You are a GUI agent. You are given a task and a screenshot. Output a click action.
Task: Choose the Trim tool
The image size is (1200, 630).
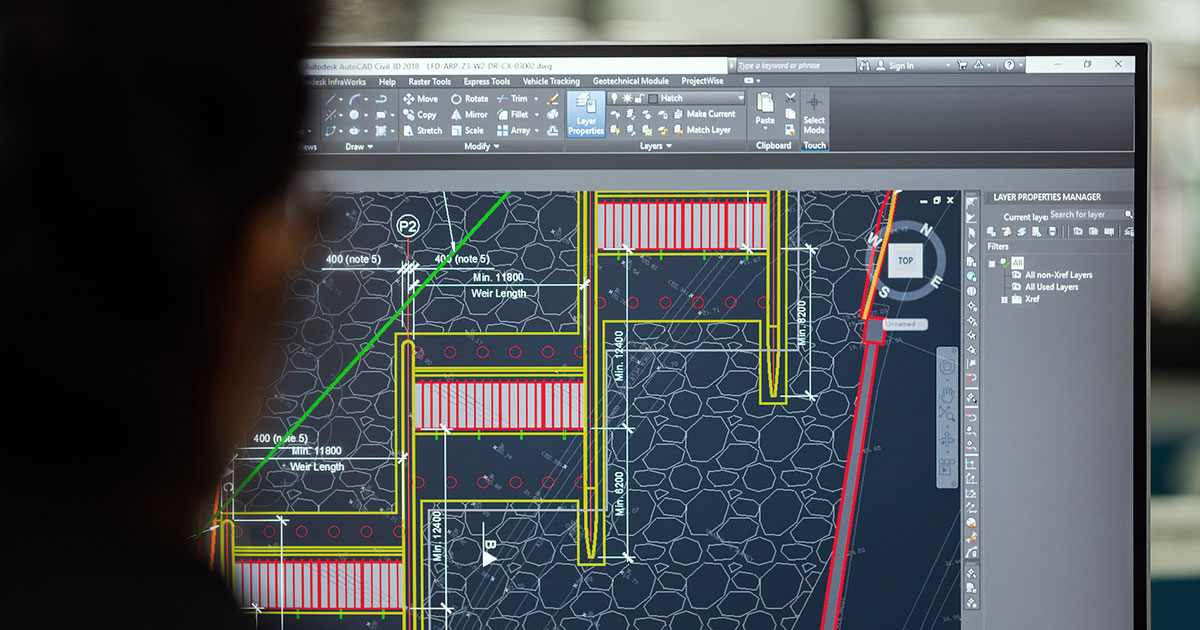point(511,99)
